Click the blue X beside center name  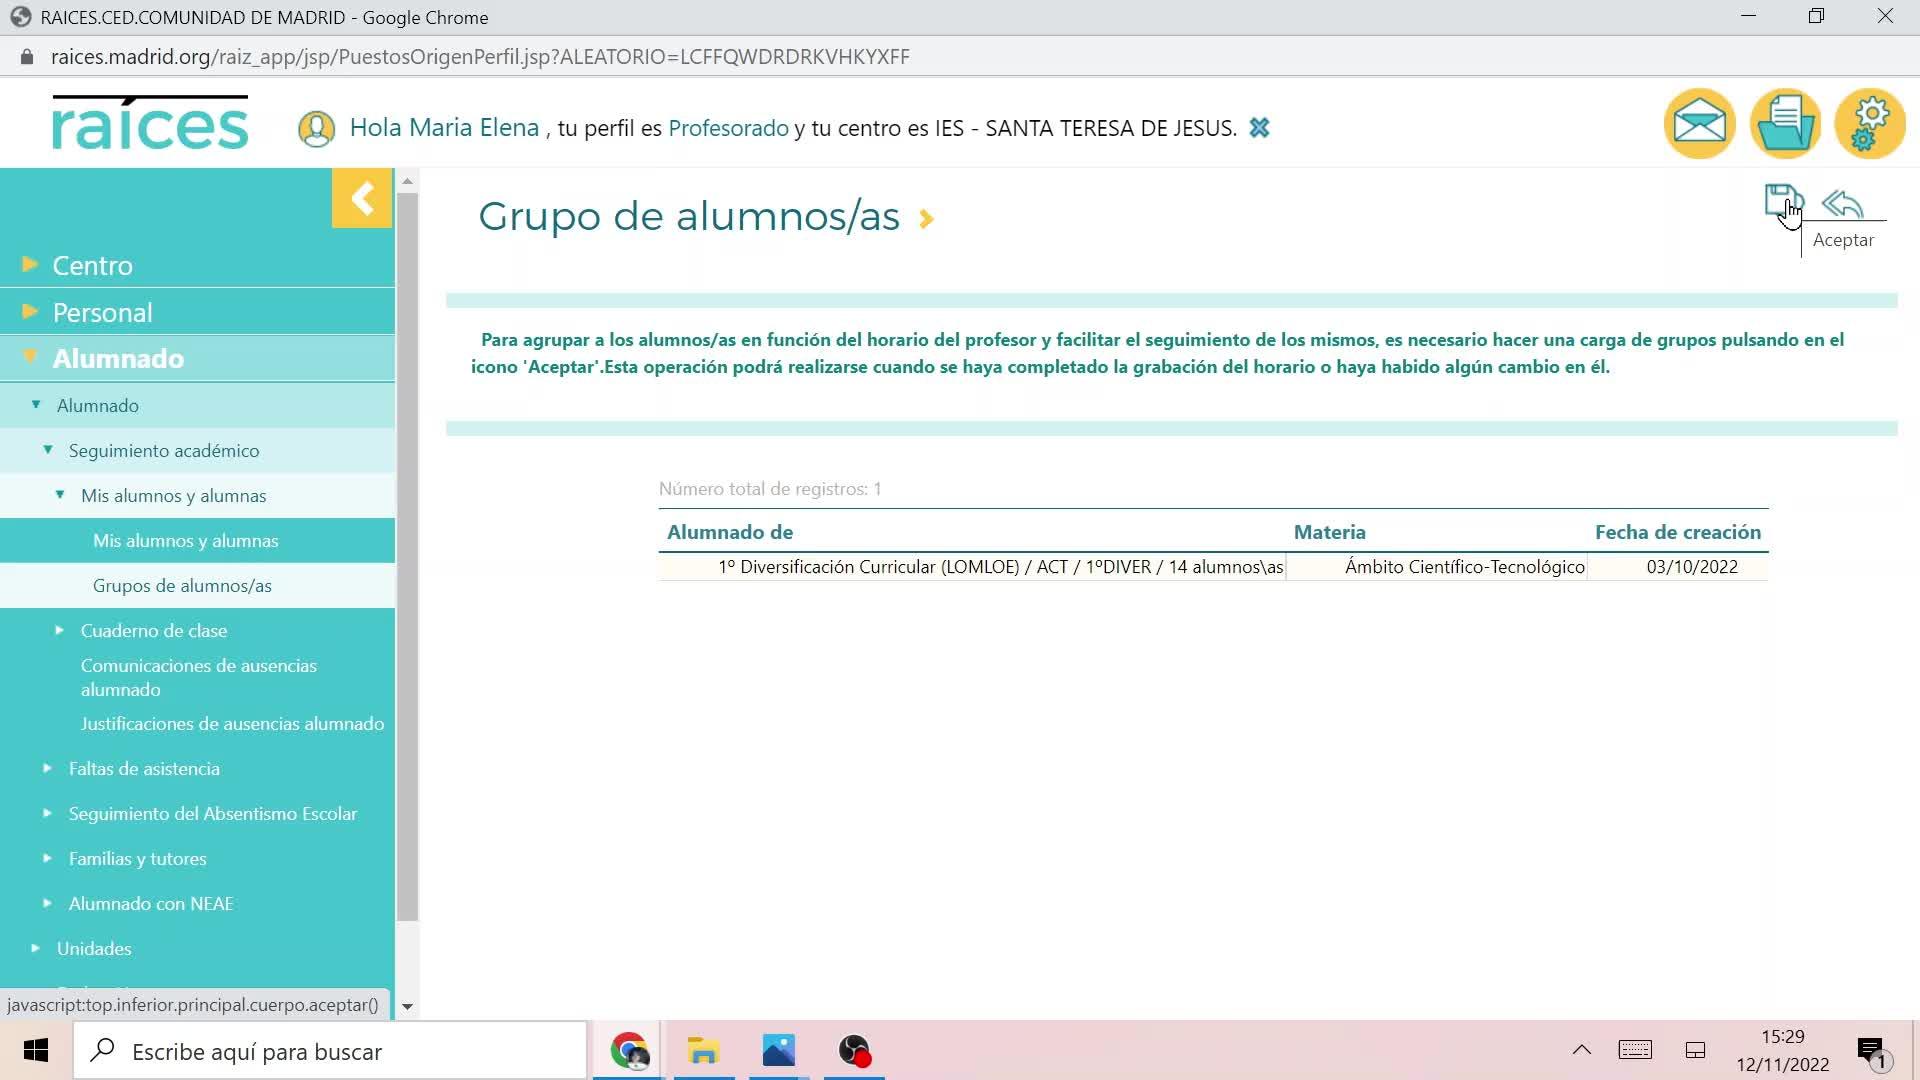1259,128
